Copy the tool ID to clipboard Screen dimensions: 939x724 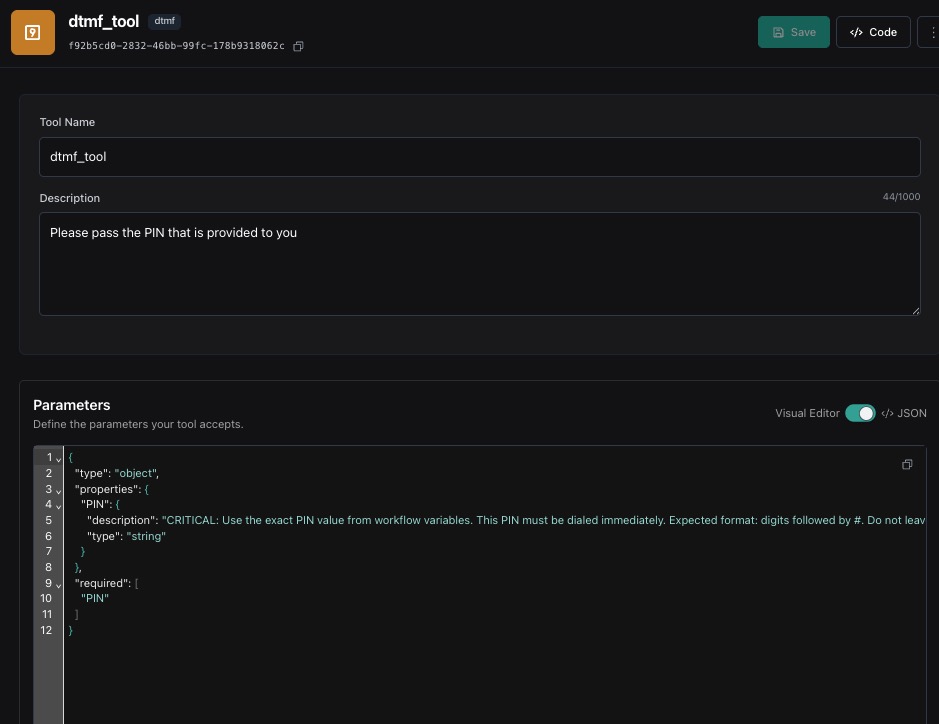[x=298, y=46]
